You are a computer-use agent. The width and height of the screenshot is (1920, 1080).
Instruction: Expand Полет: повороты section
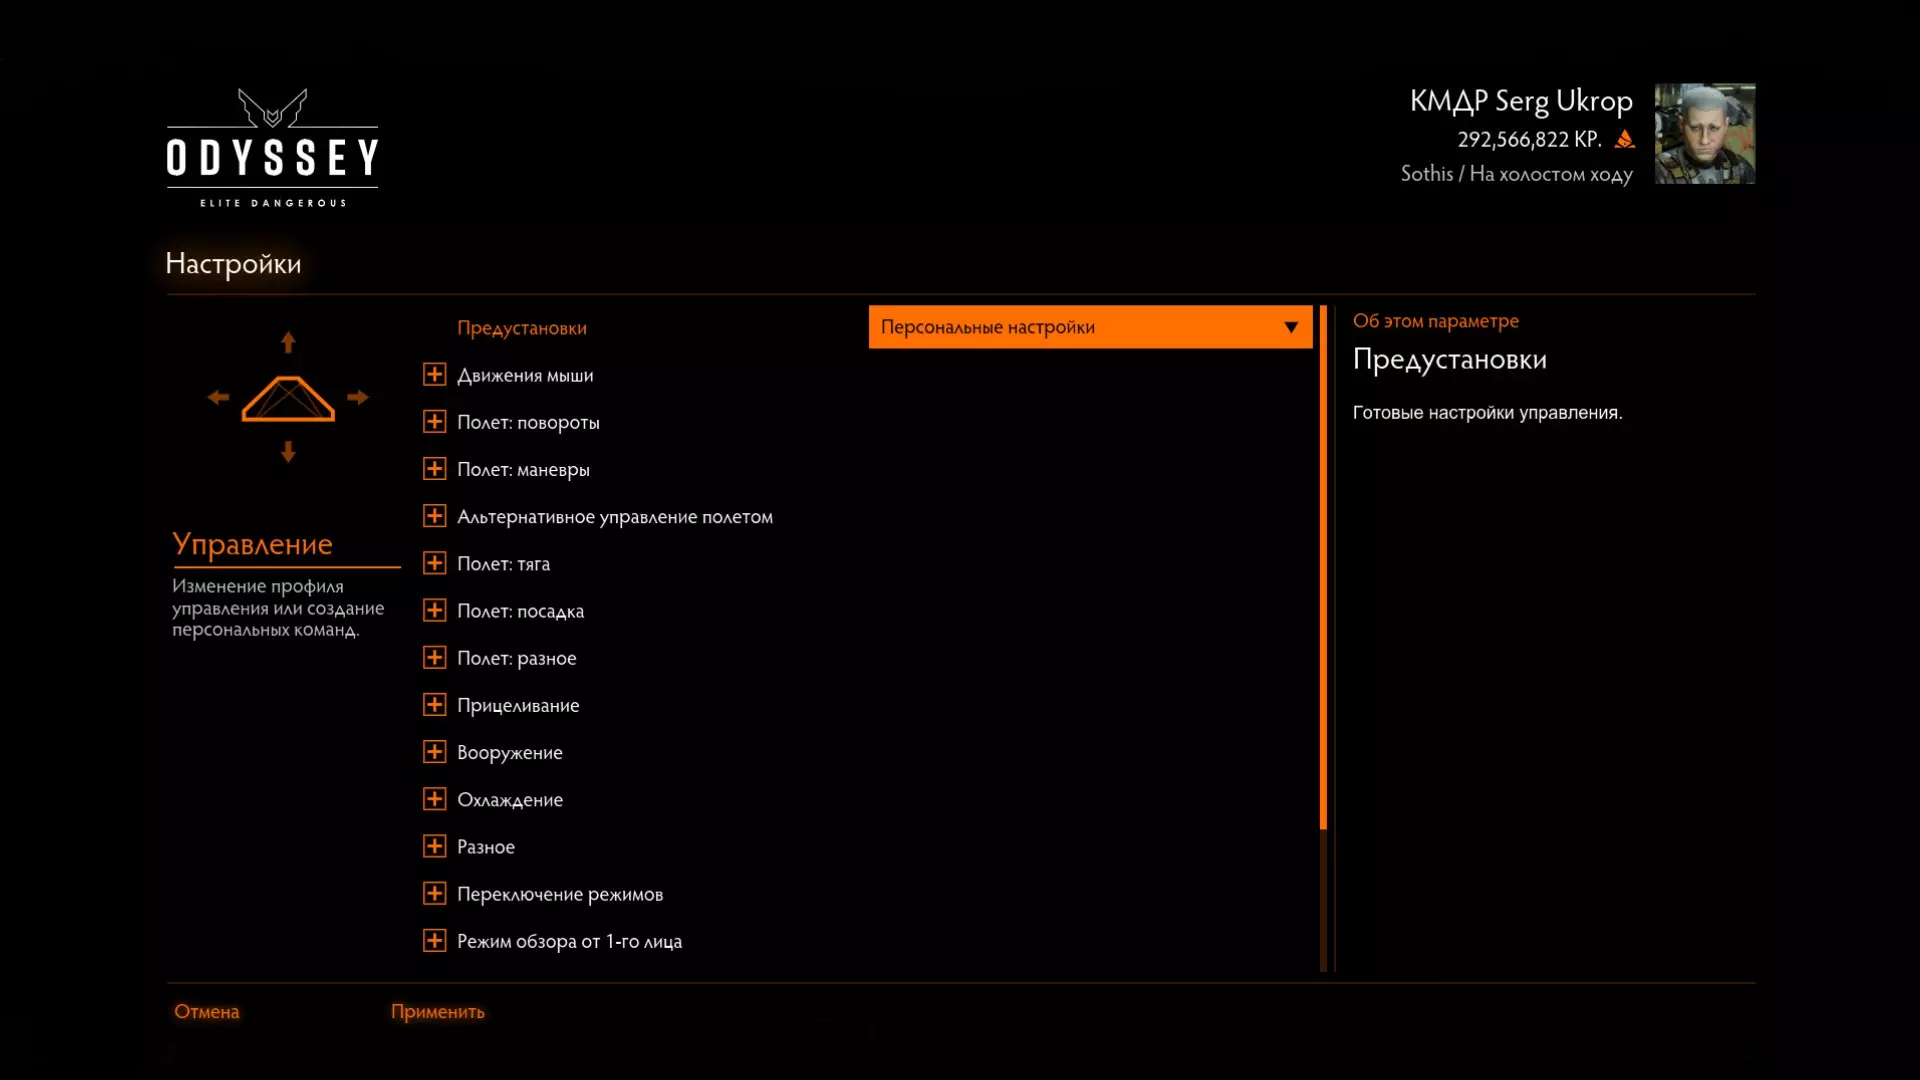[x=434, y=422]
